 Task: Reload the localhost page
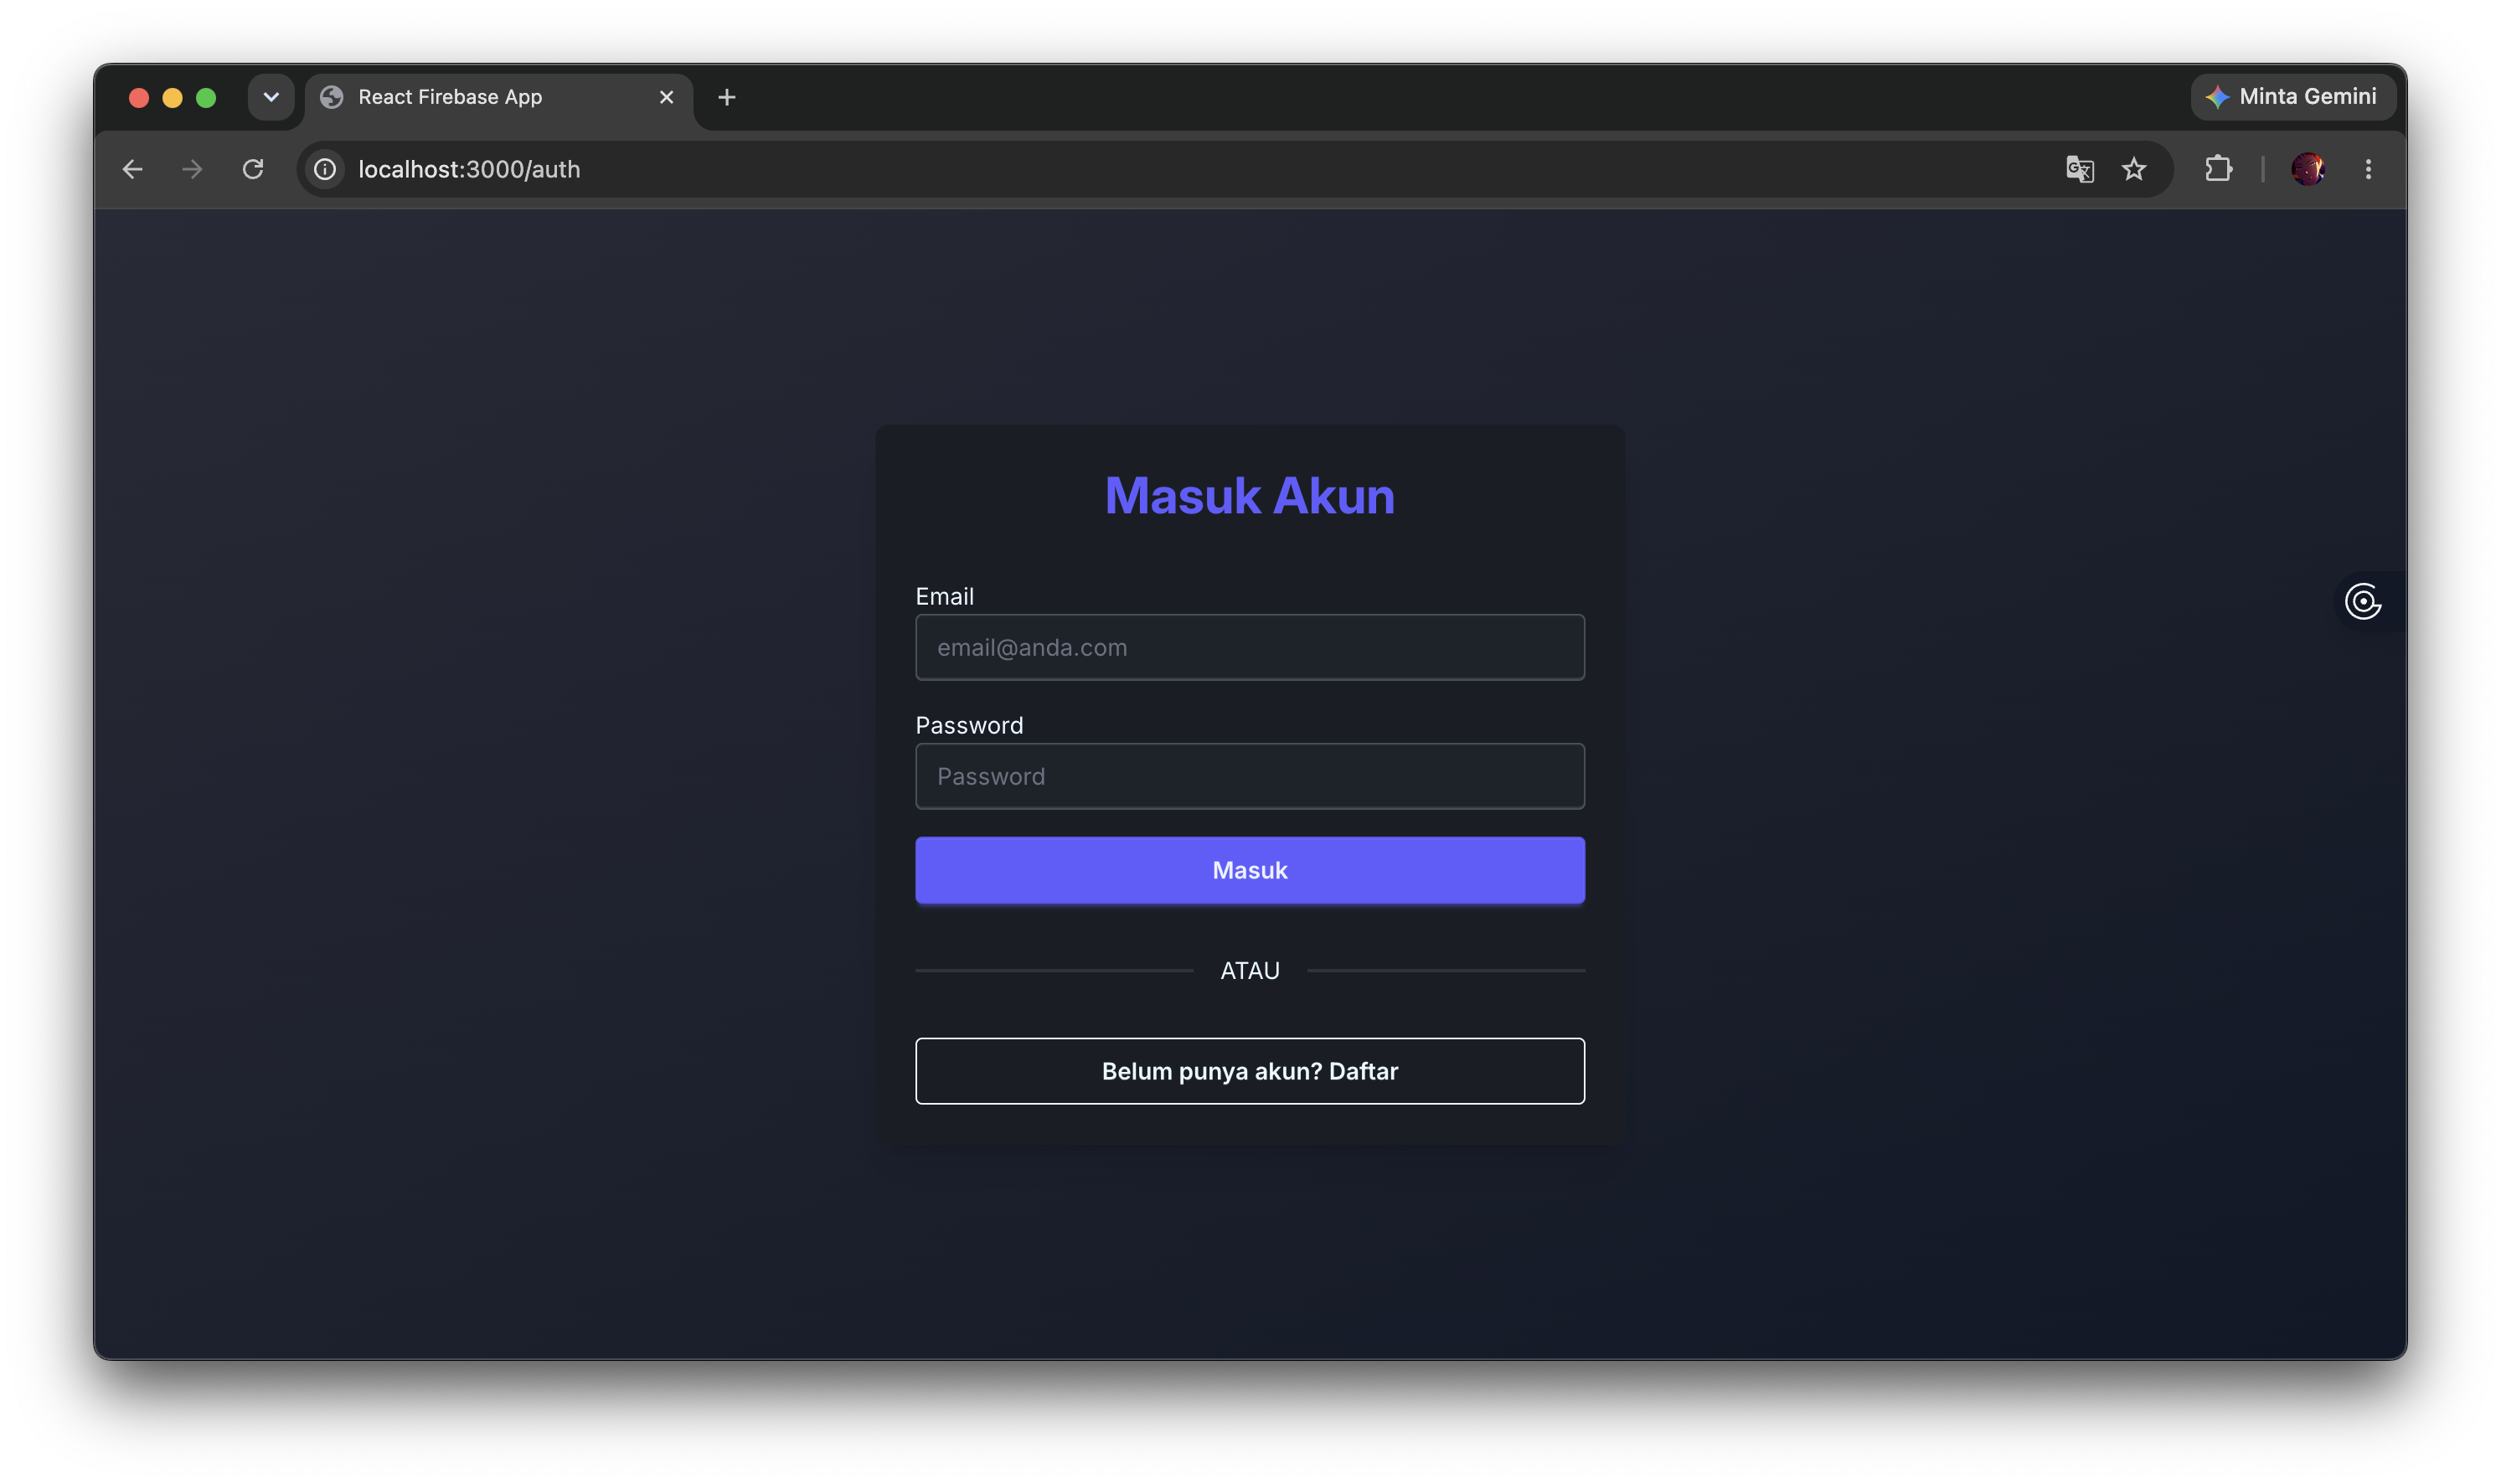[253, 169]
